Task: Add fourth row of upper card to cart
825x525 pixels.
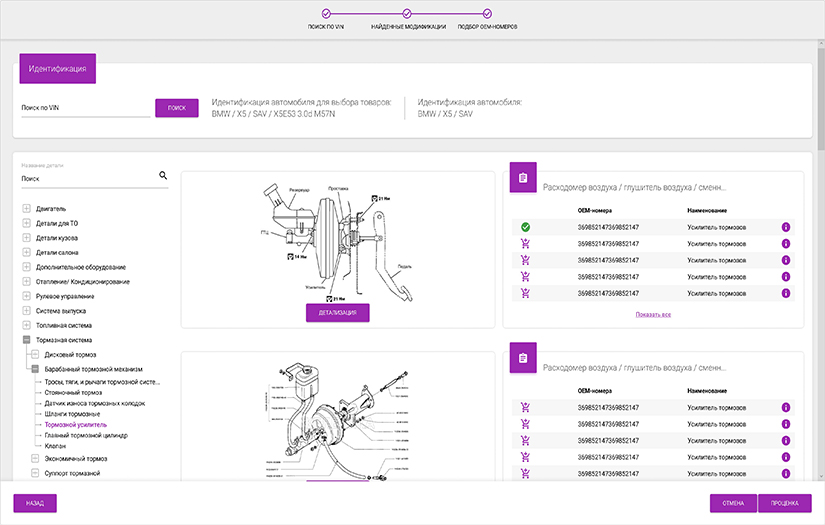Action: coord(525,277)
